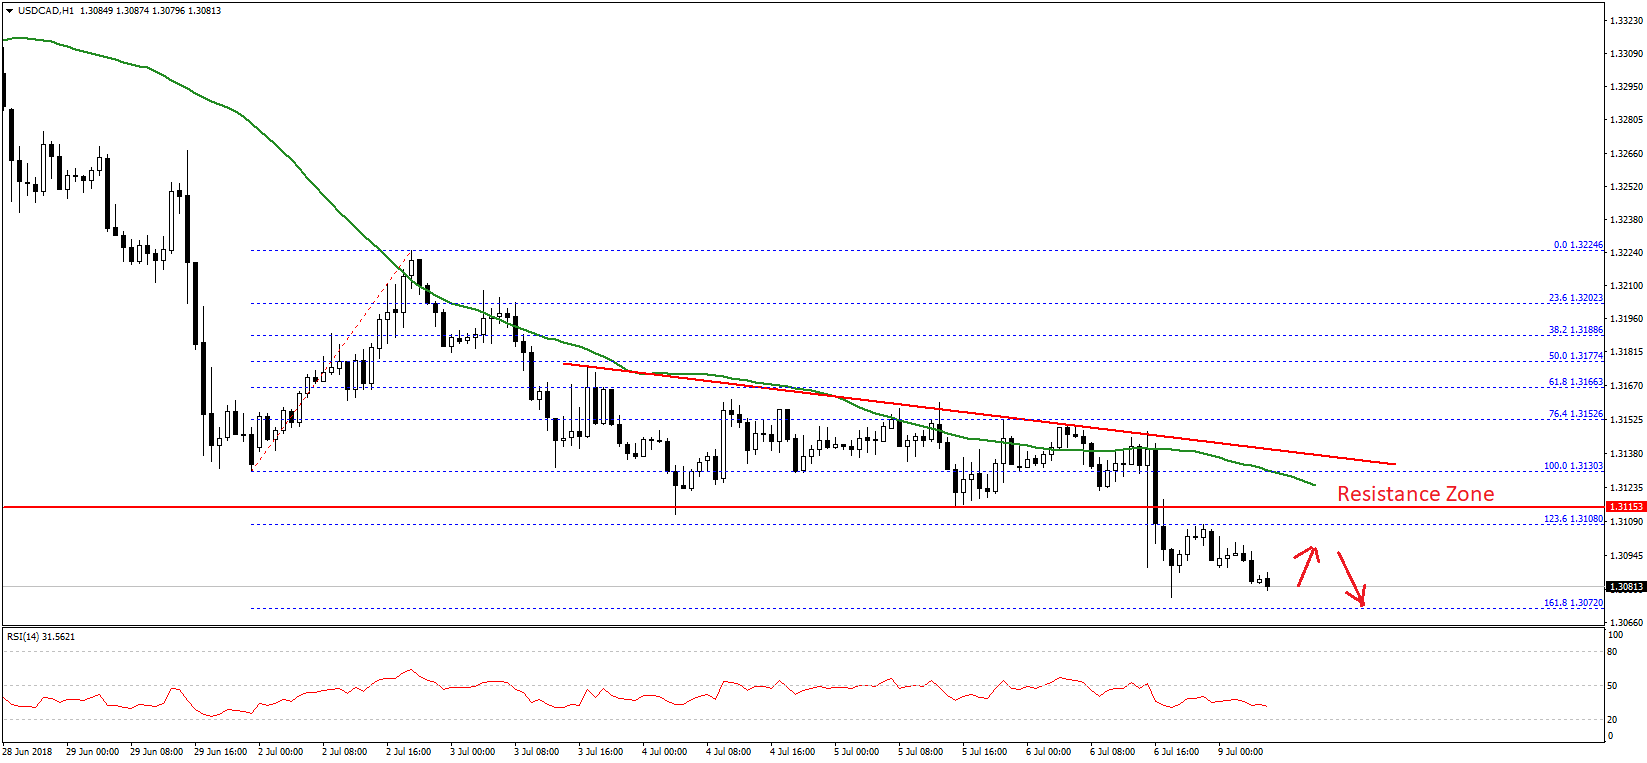Click the Resistance Zone text label
Viewport: 1647px width, 763px height.
tap(1415, 494)
